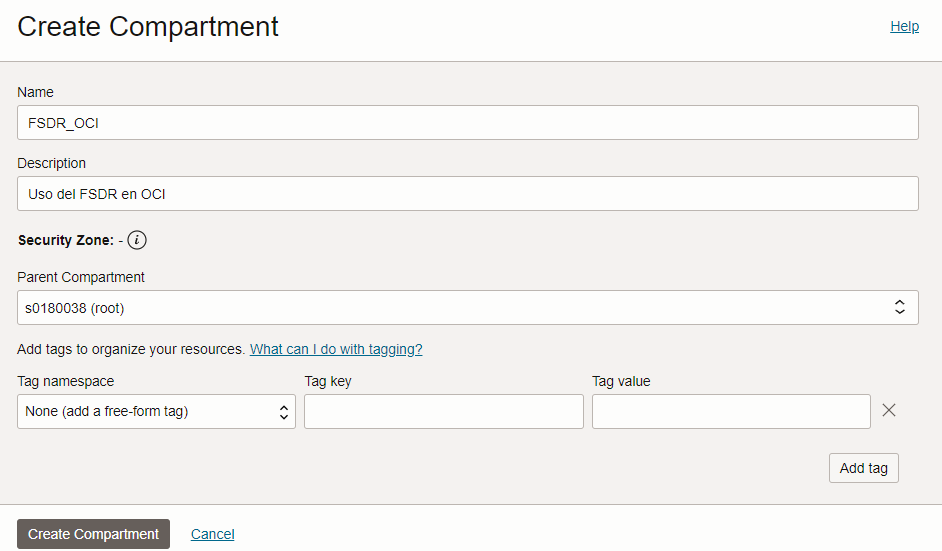Open the Help link
The image size is (942, 551).
904,26
